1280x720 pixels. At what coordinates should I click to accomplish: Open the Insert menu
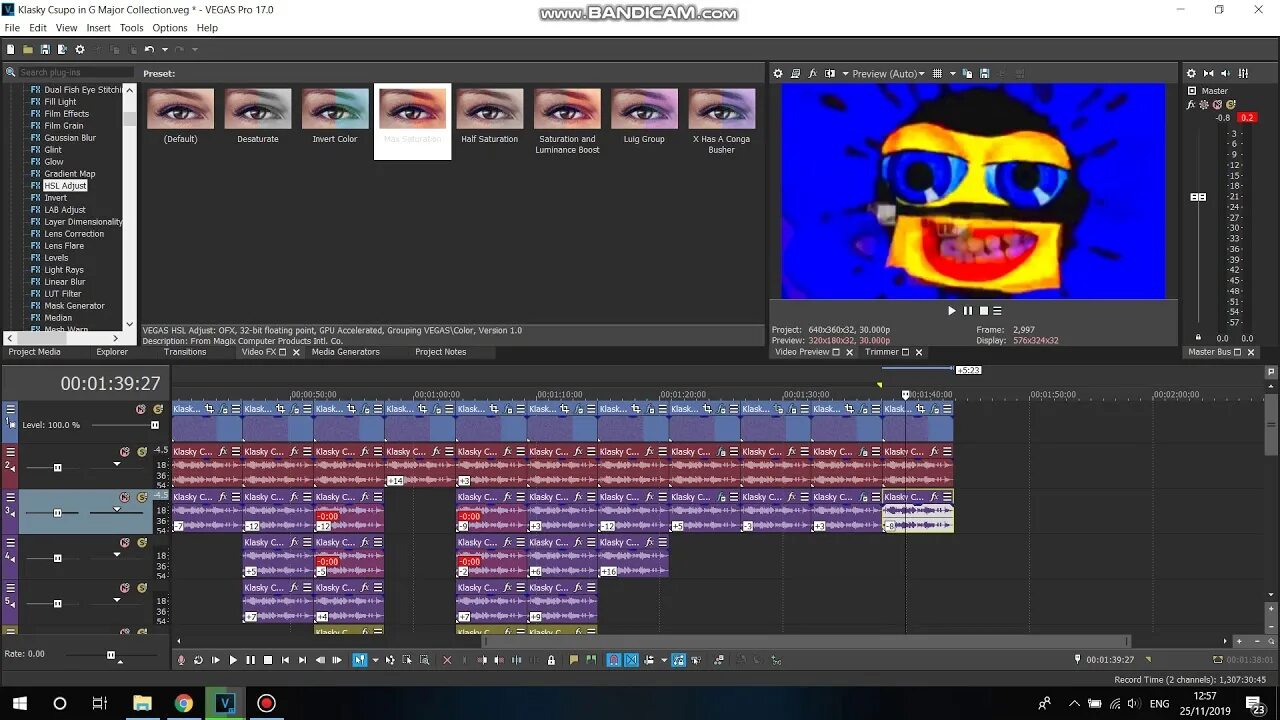[98, 28]
